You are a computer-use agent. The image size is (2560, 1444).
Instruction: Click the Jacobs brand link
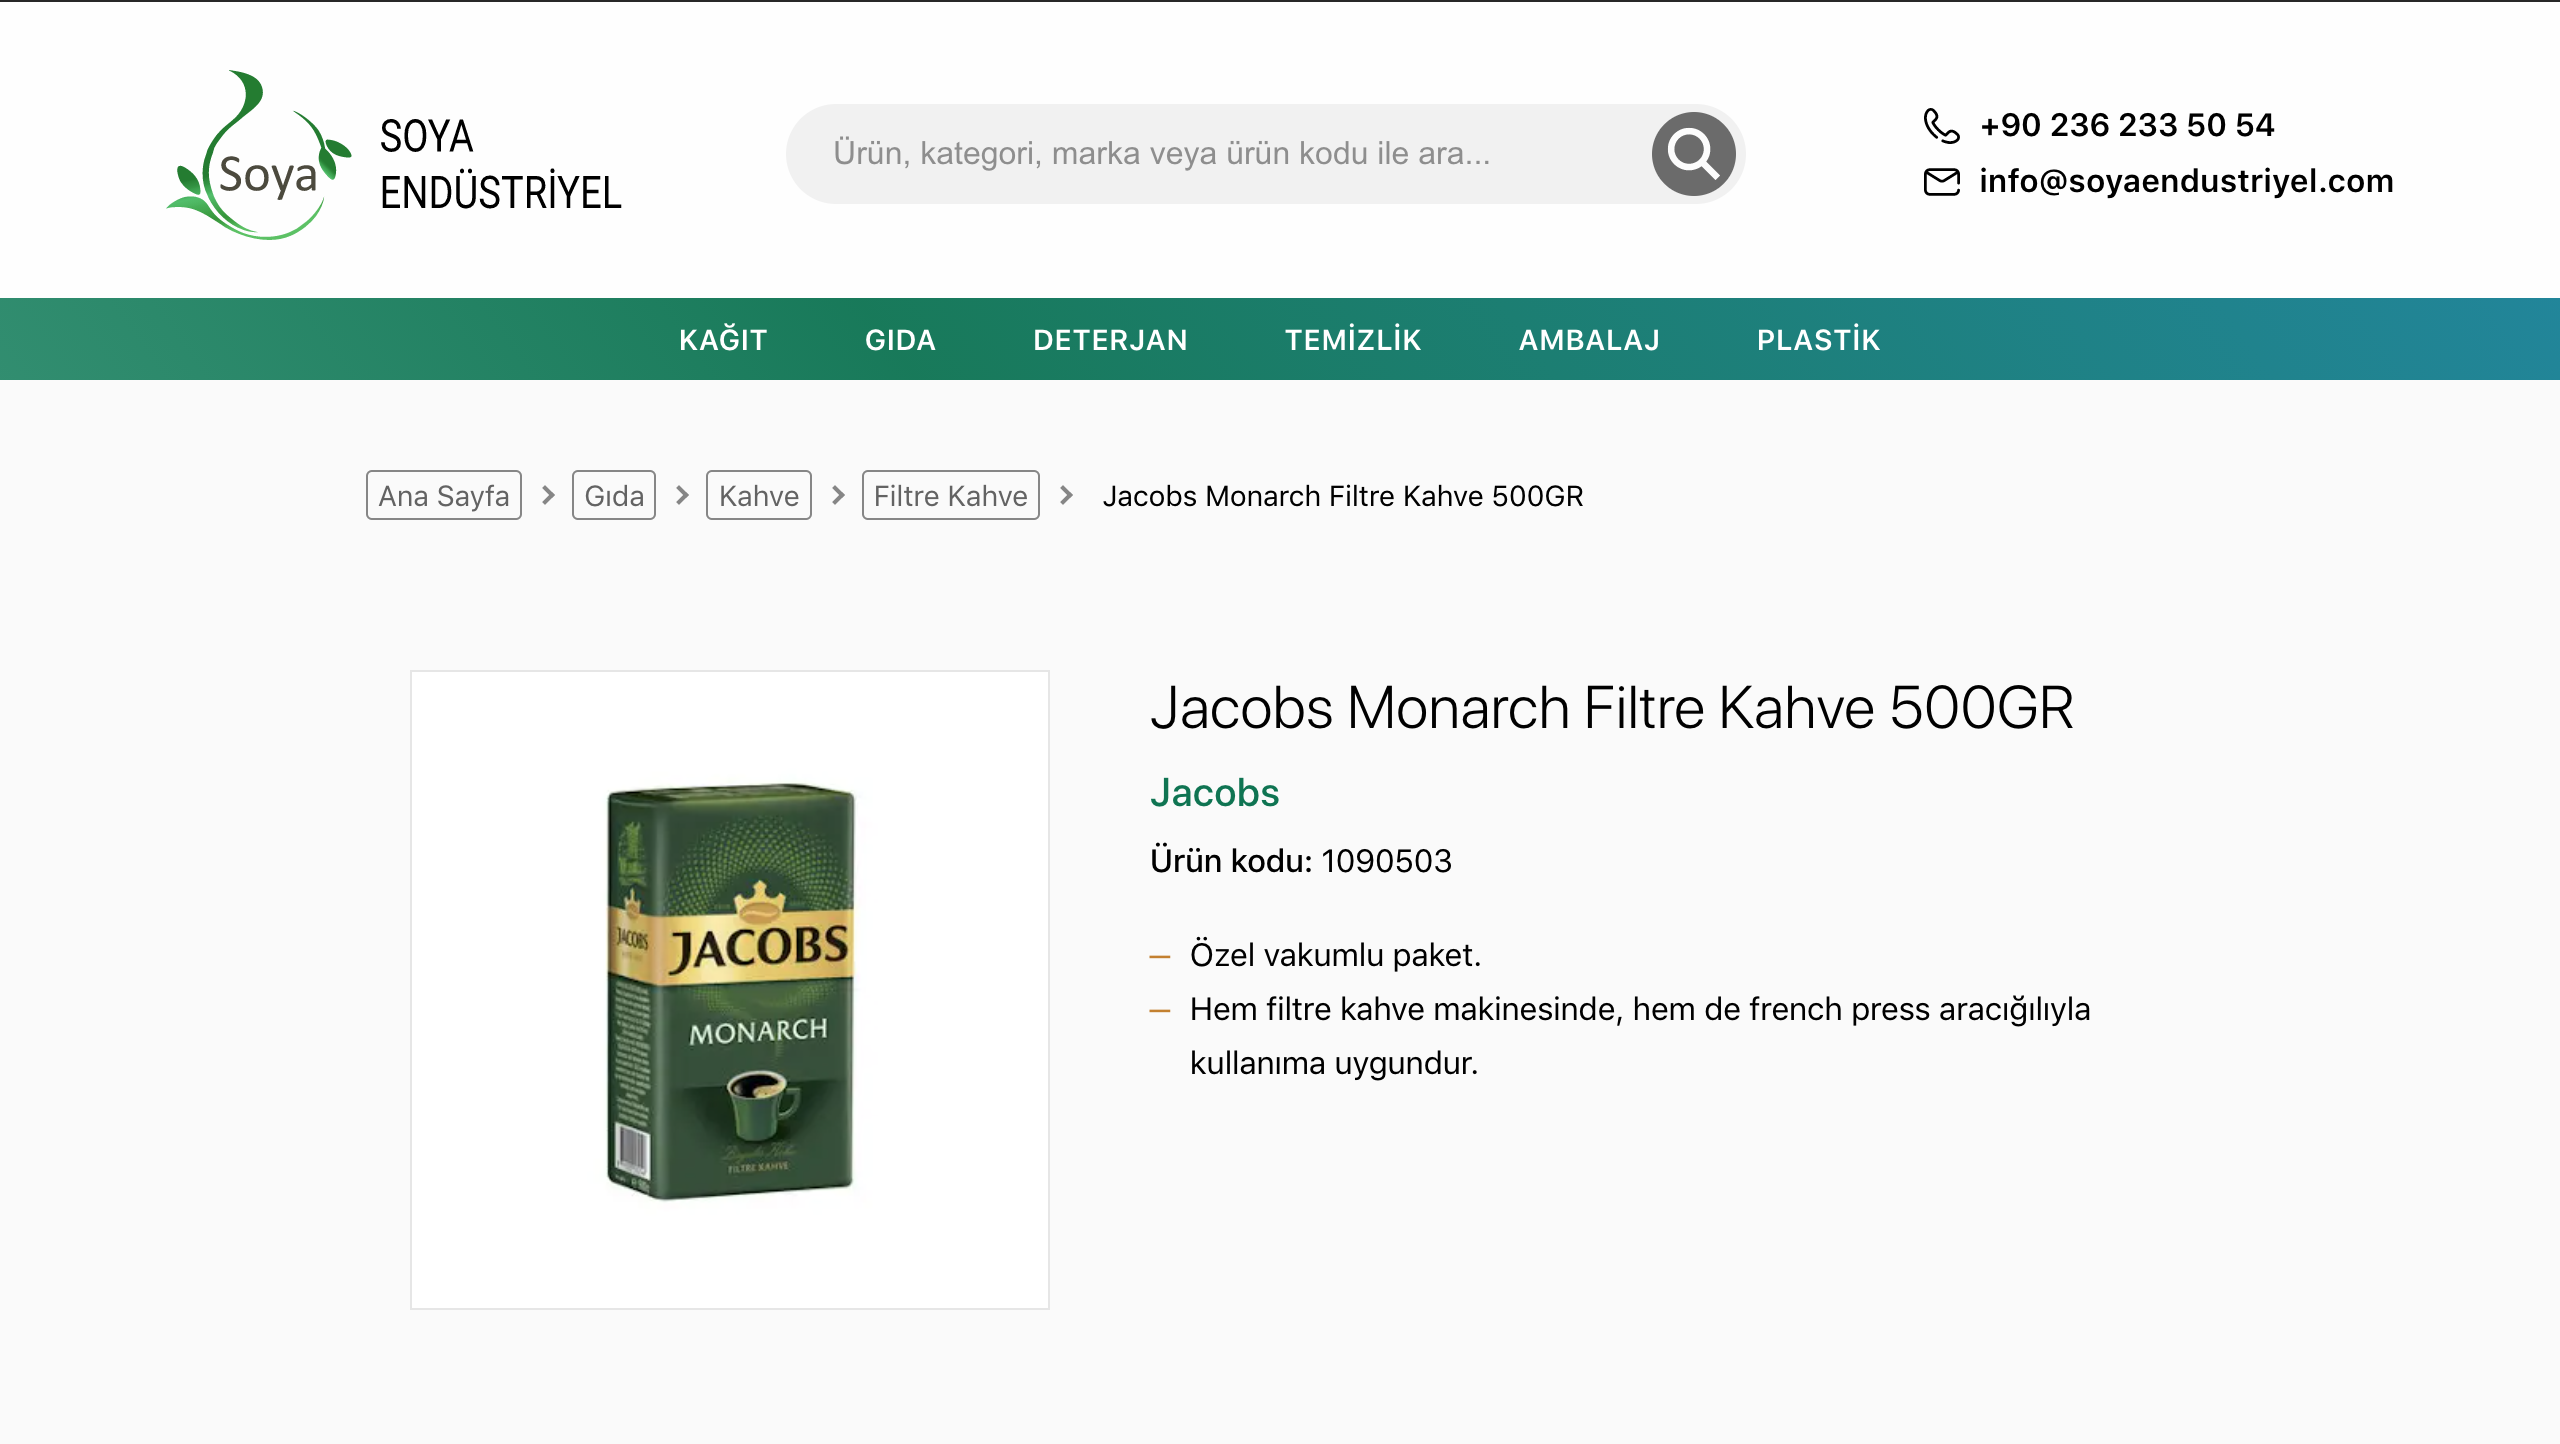[x=1214, y=793]
